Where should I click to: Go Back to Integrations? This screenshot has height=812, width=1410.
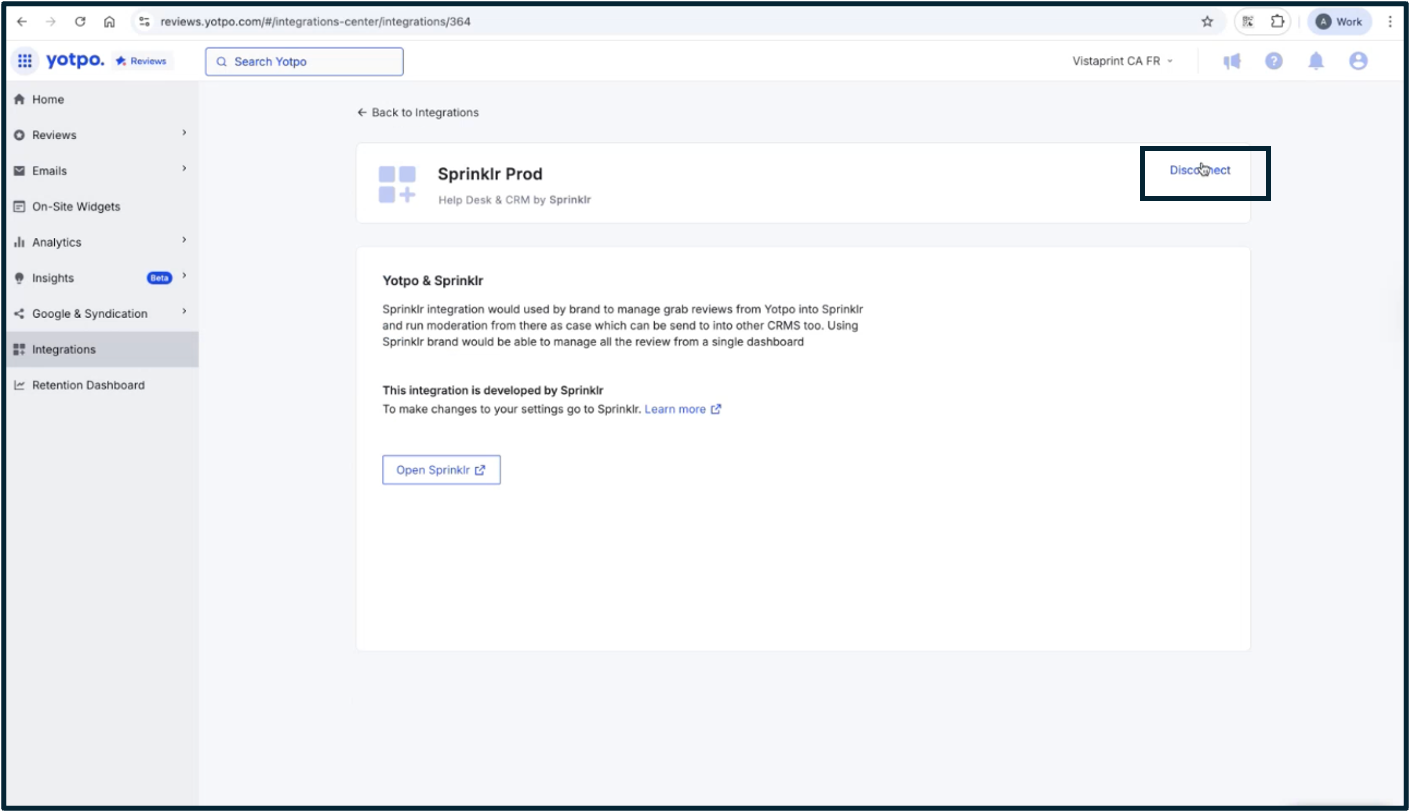pos(418,113)
